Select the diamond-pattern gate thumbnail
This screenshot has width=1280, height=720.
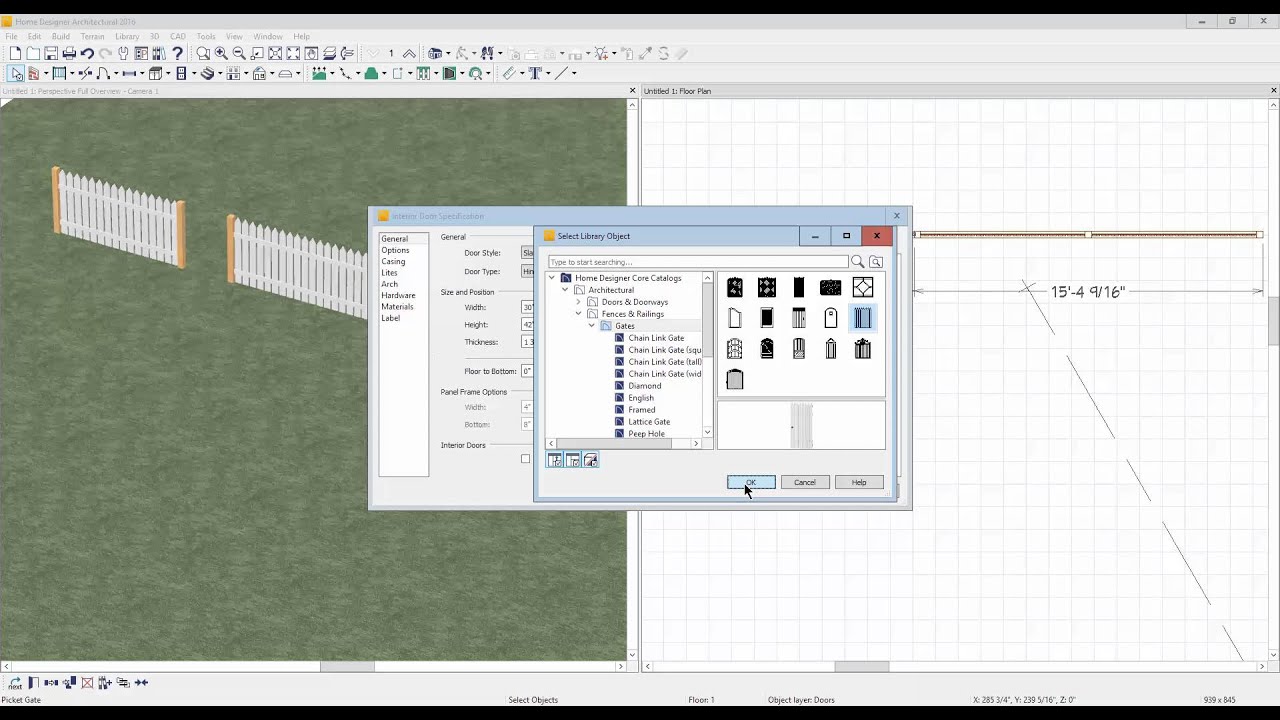[863, 287]
